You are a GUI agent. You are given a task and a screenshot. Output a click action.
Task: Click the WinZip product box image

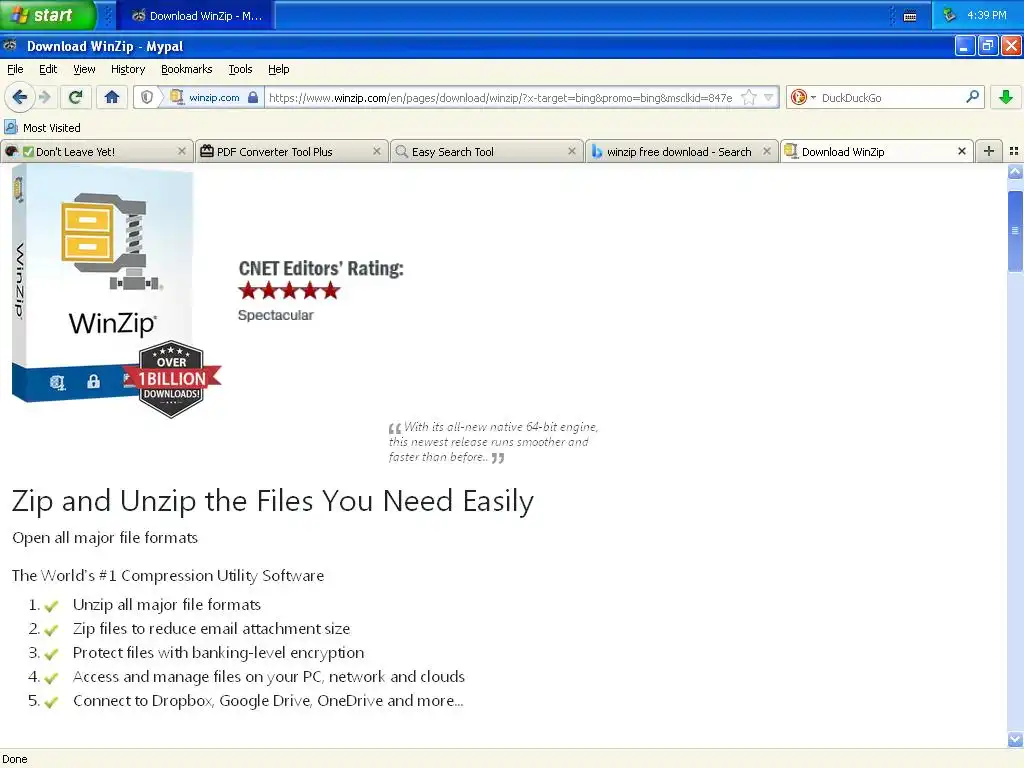103,283
